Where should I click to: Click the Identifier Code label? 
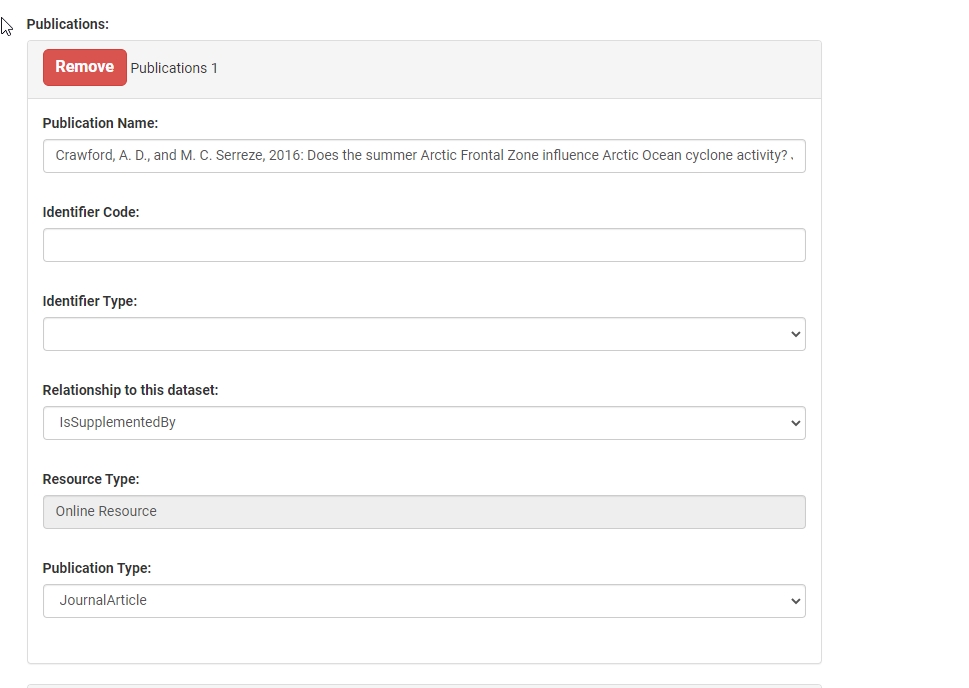pyautogui.click(x=91, y=212)
